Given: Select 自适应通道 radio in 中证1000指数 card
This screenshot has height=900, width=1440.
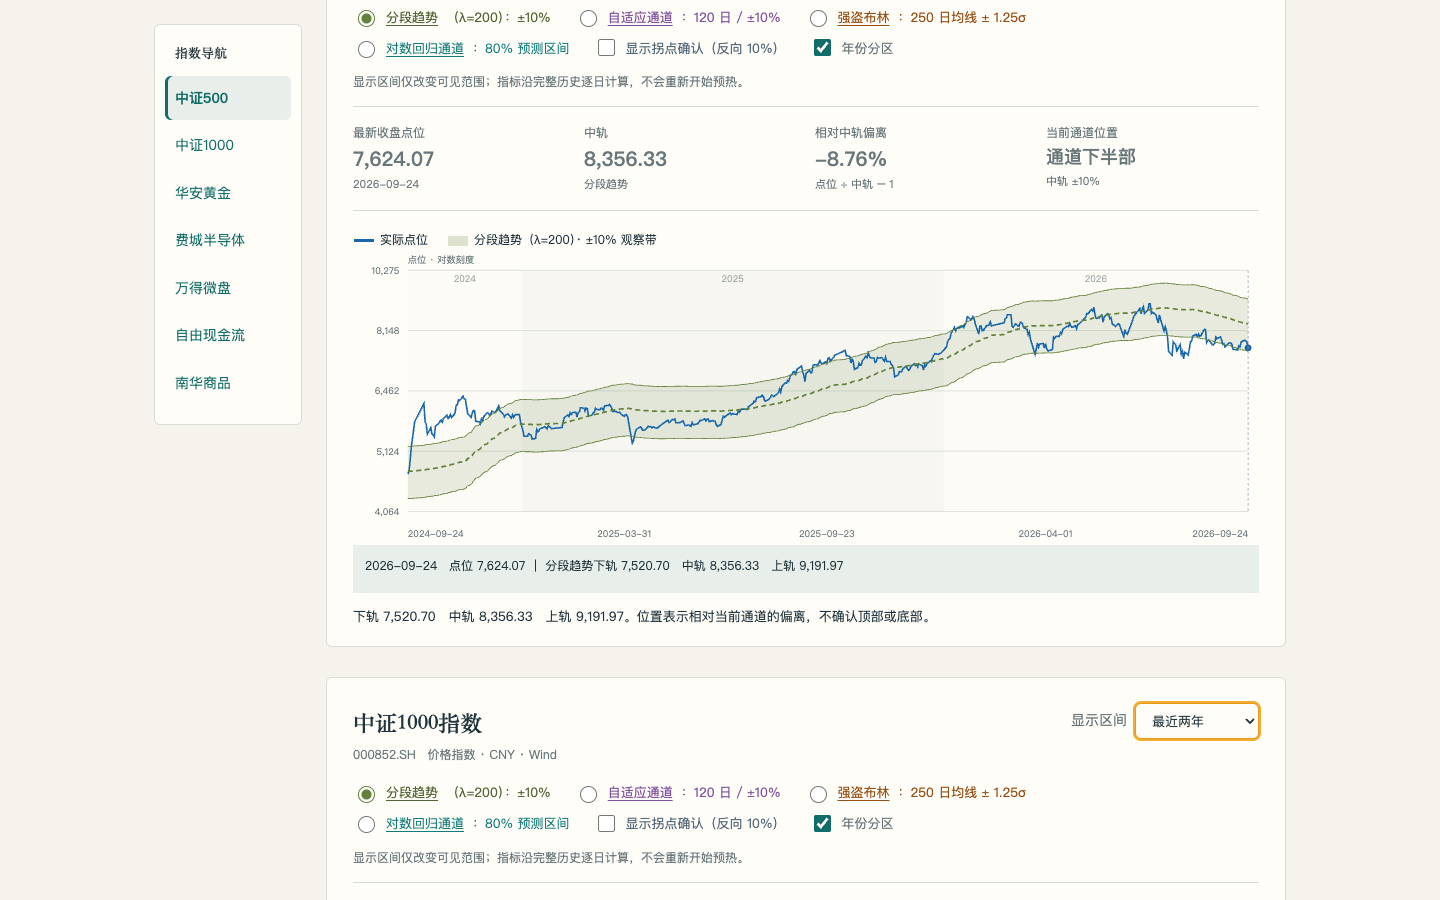Looking at the screenshot, I should [x=588, y=794].
